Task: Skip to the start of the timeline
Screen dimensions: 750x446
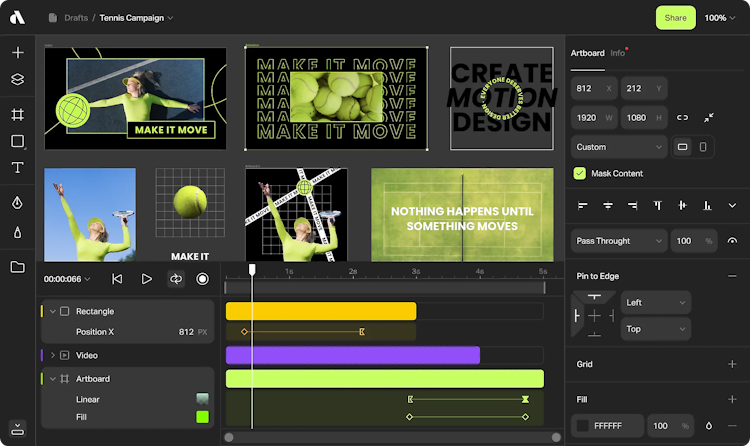Action: [x=117, y=279]
